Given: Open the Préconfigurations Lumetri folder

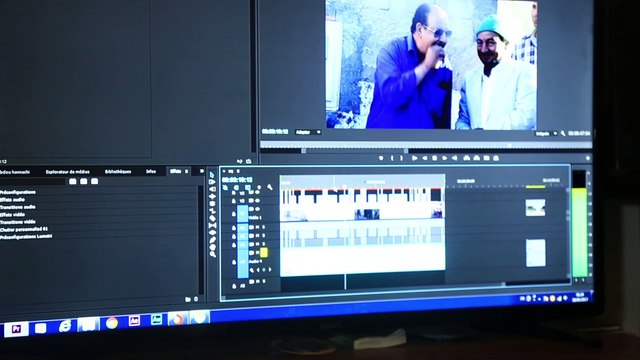Looking at the screenshot, I should [x=26, y=236].
